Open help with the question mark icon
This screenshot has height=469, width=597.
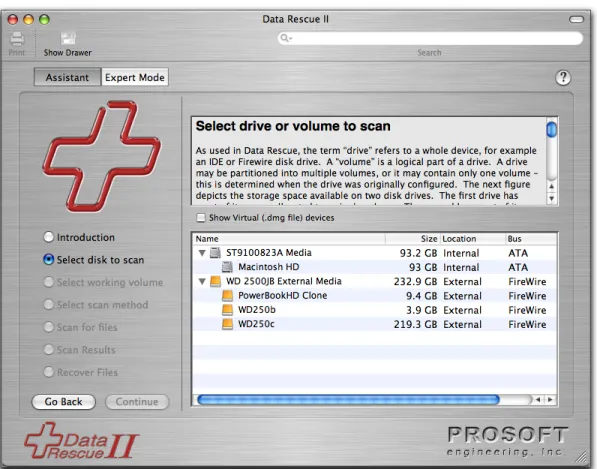point(563,78)
